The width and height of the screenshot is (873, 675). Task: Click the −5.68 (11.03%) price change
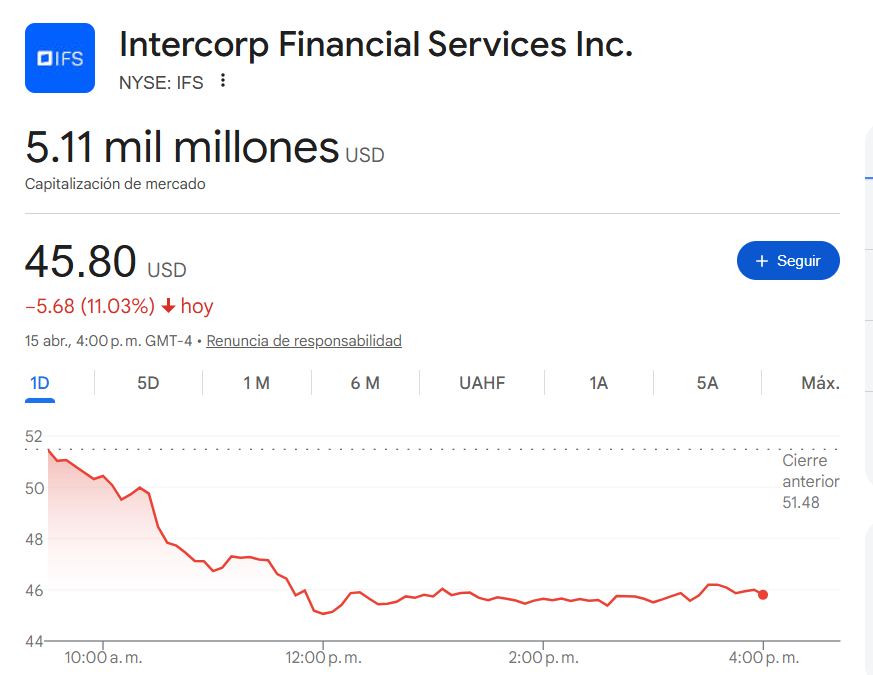click(x=90, y=306)
